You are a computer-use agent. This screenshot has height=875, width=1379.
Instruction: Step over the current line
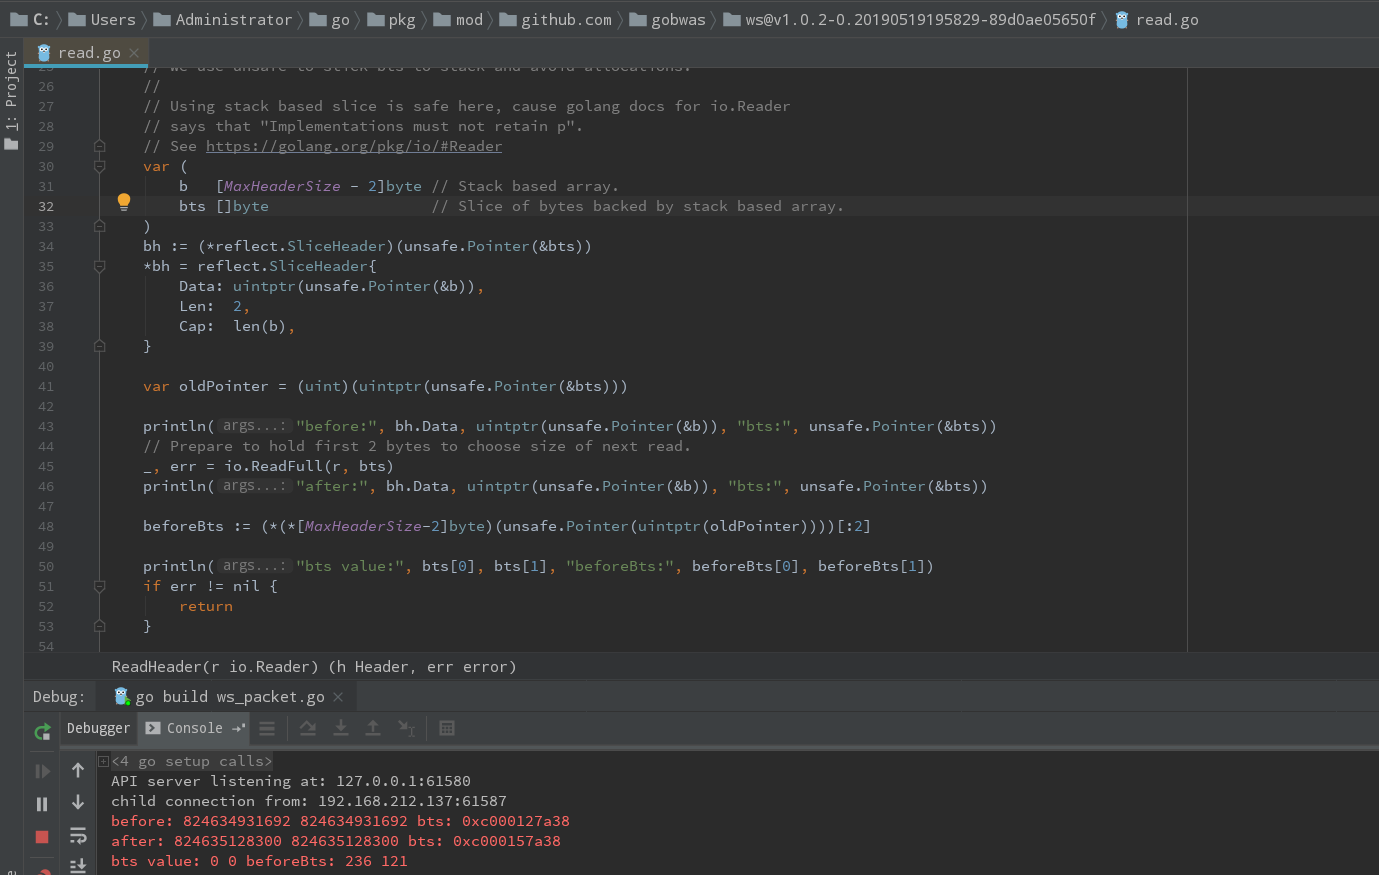309,728
